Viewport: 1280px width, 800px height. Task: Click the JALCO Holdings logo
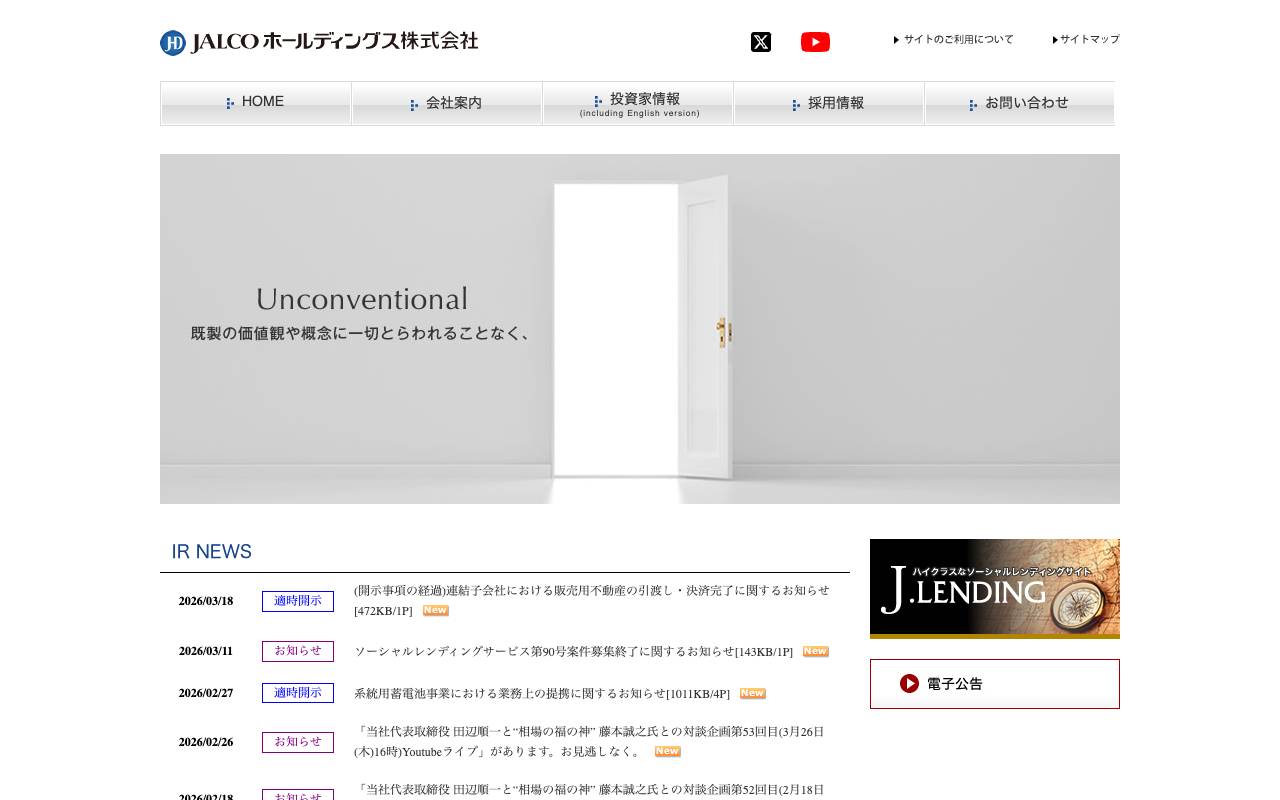point(318,42)
